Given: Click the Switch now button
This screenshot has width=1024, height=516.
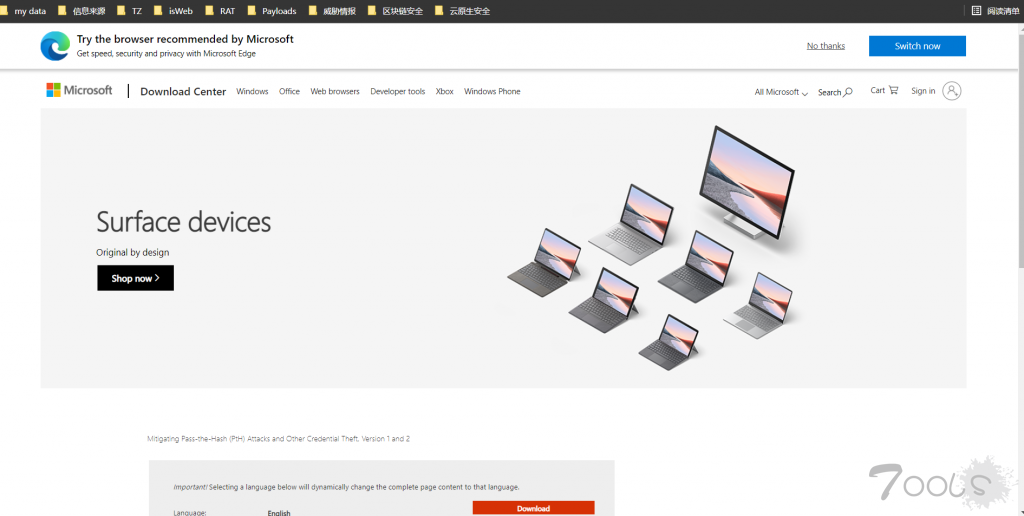Looking at the screenshot, I should coord(917,46).
